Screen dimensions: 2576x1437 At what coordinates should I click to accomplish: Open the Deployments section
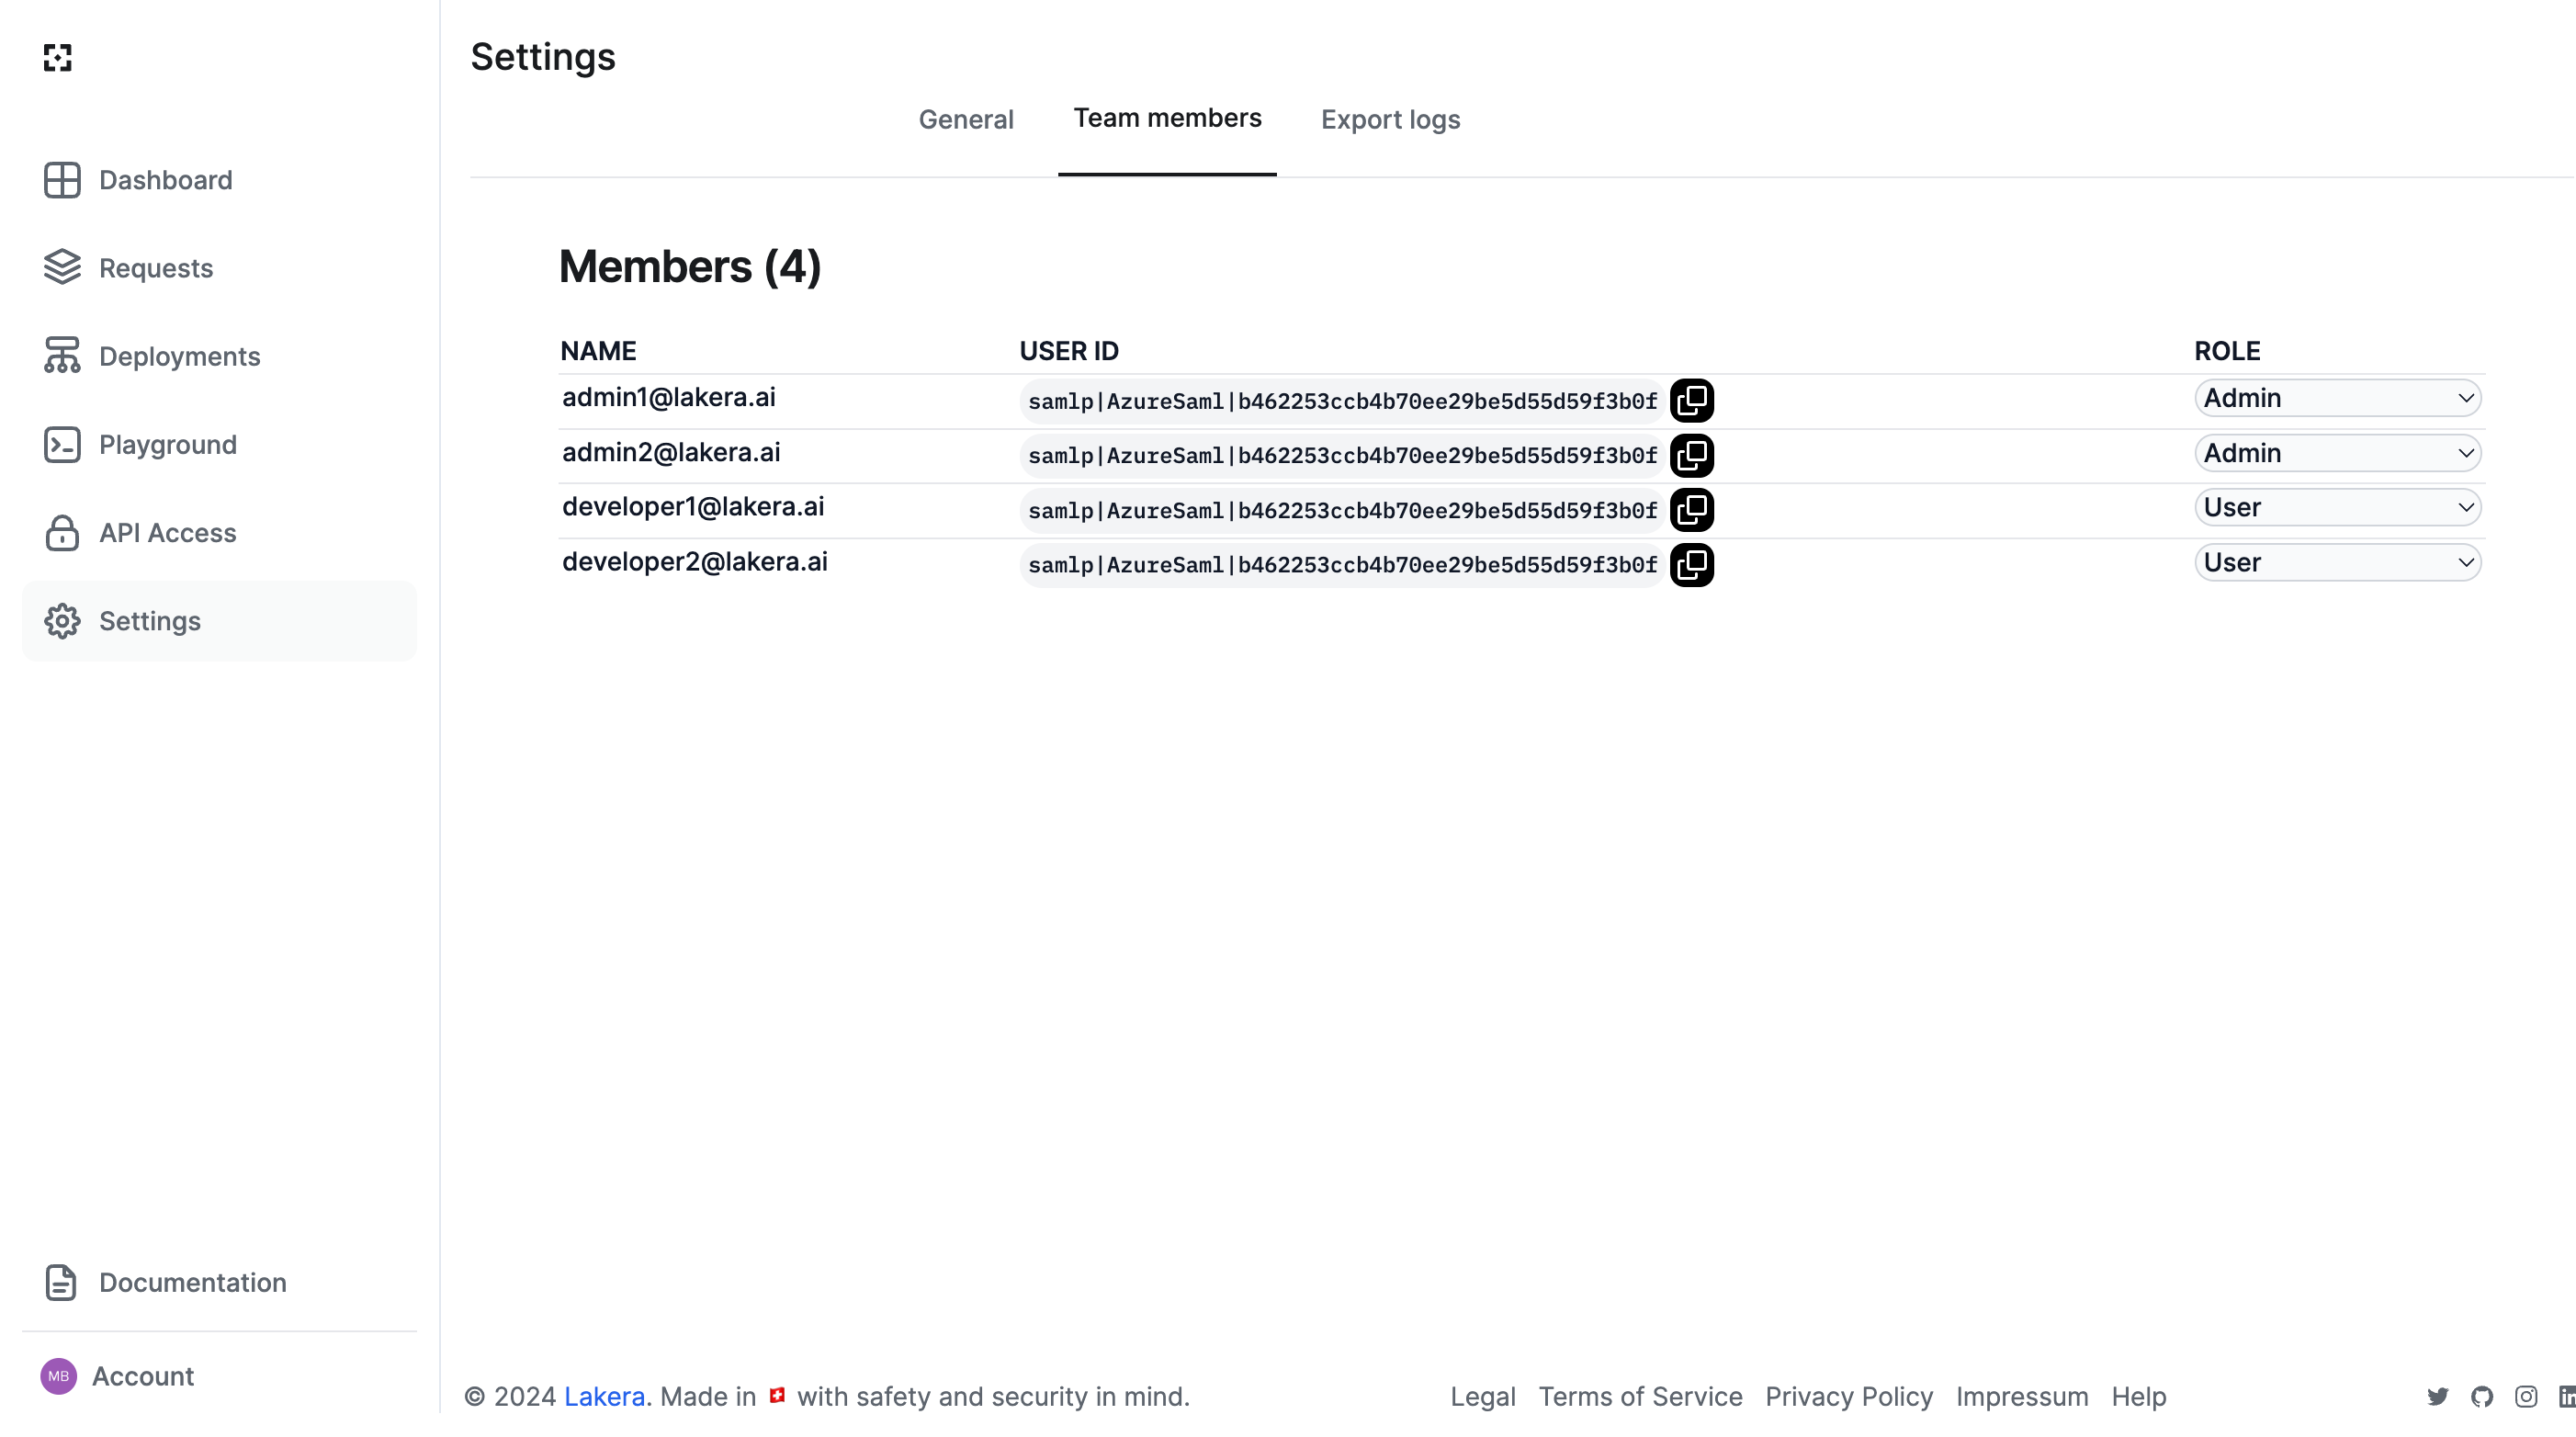(x=179, y=356)
